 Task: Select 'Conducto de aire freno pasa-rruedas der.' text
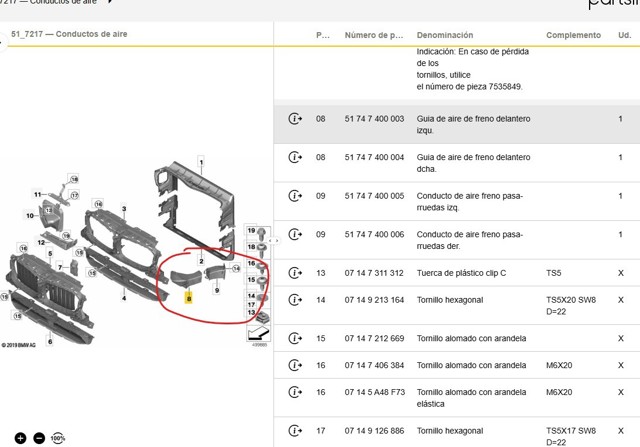(x=470, y=240)
